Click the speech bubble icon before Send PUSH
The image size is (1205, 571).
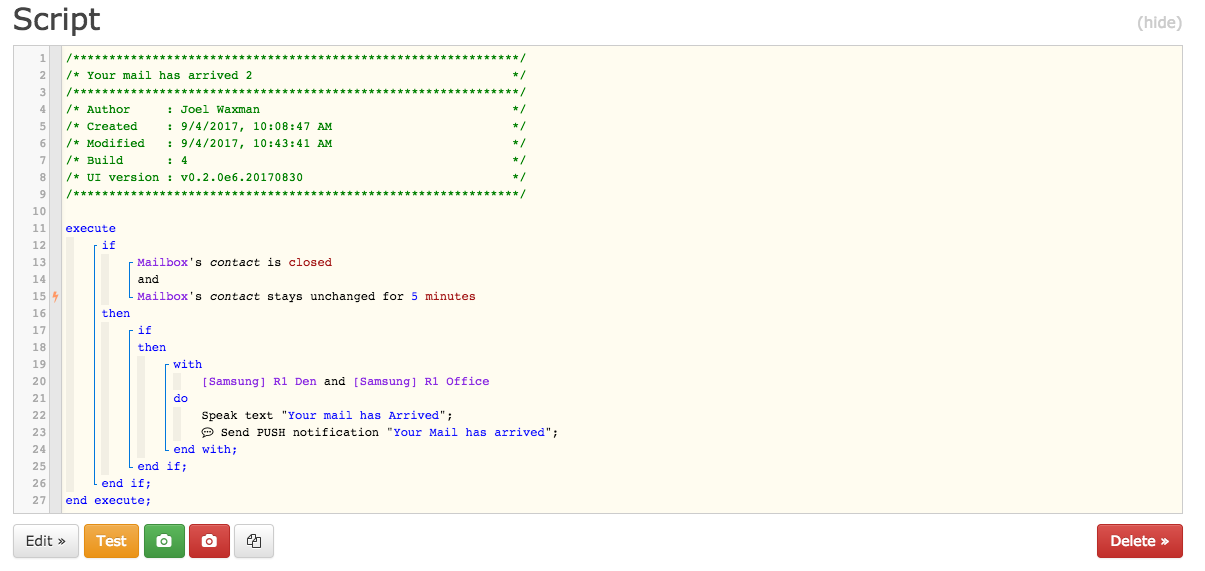[x=208, y=433]
